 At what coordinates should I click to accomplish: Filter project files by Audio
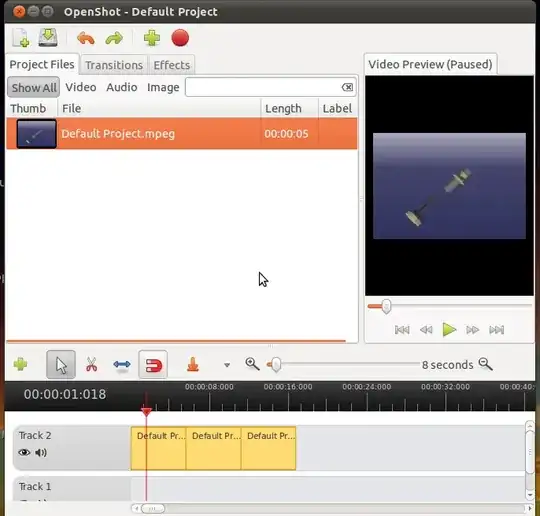(122, 87)
